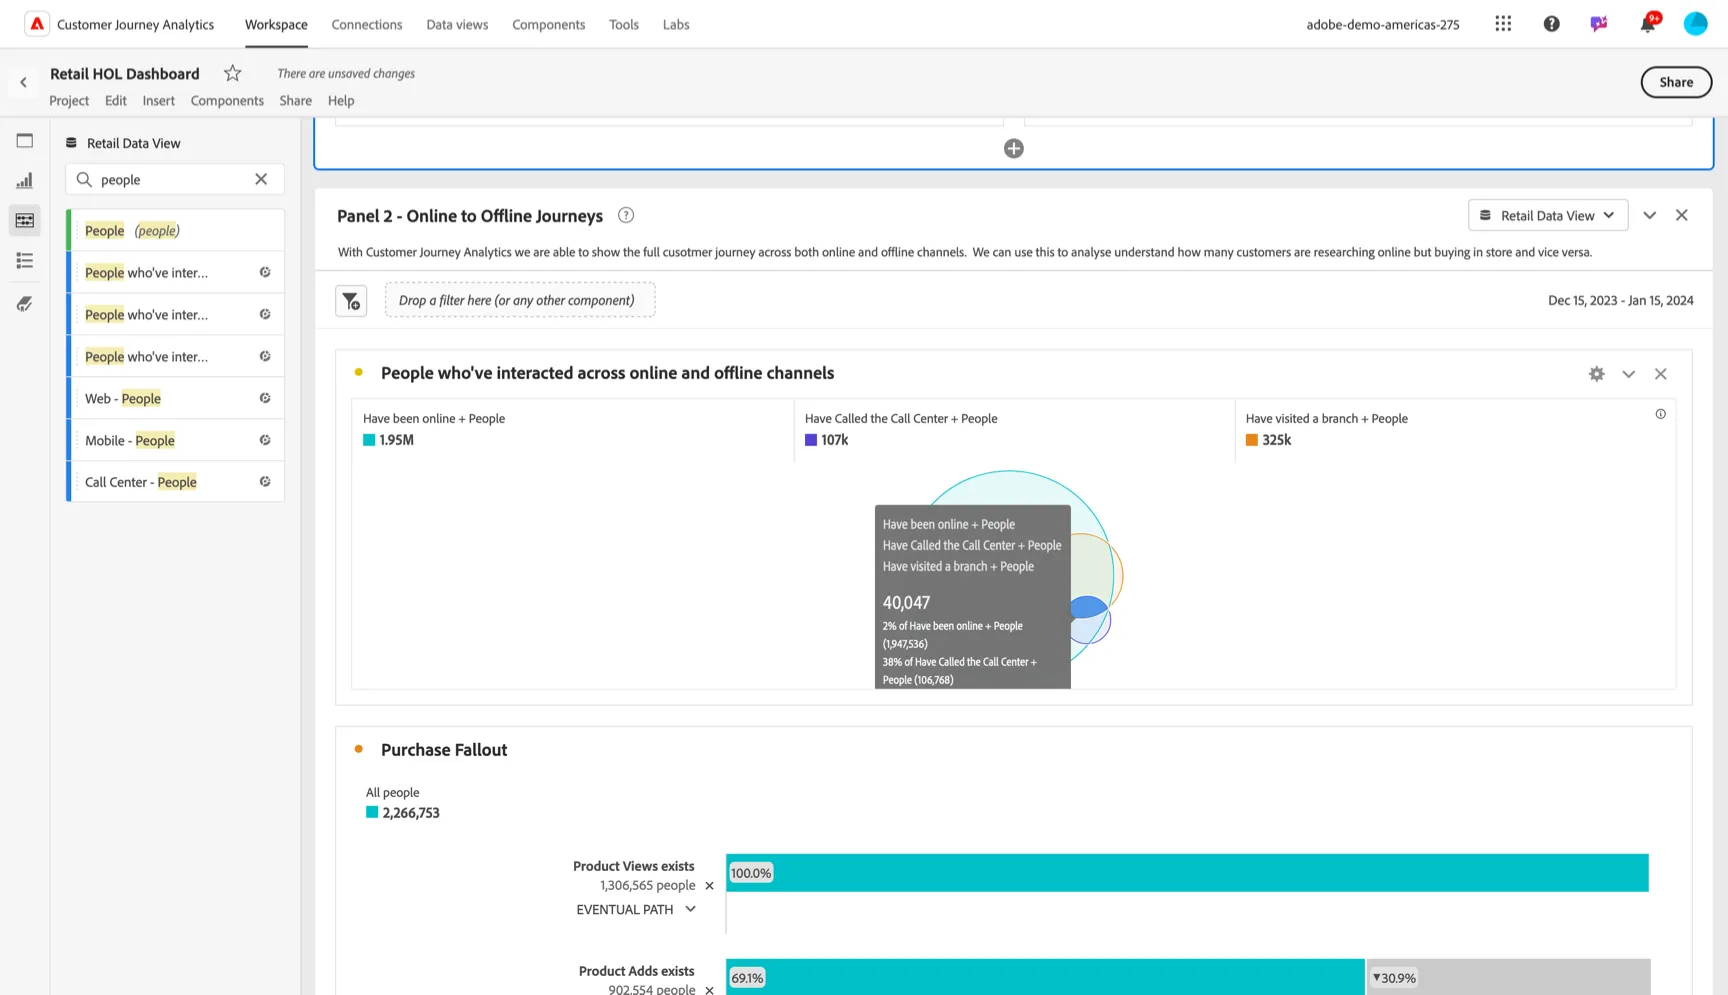Collapse the Venn visualization chevron
The height and width of the screenshot is (995, 1728).
click(1628, 374)
